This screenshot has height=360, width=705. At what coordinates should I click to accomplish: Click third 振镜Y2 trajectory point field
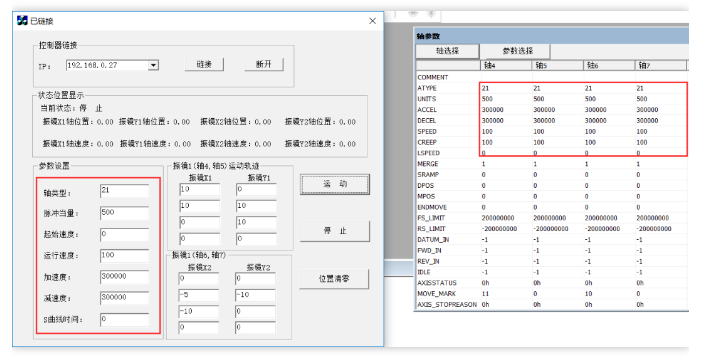255,311
